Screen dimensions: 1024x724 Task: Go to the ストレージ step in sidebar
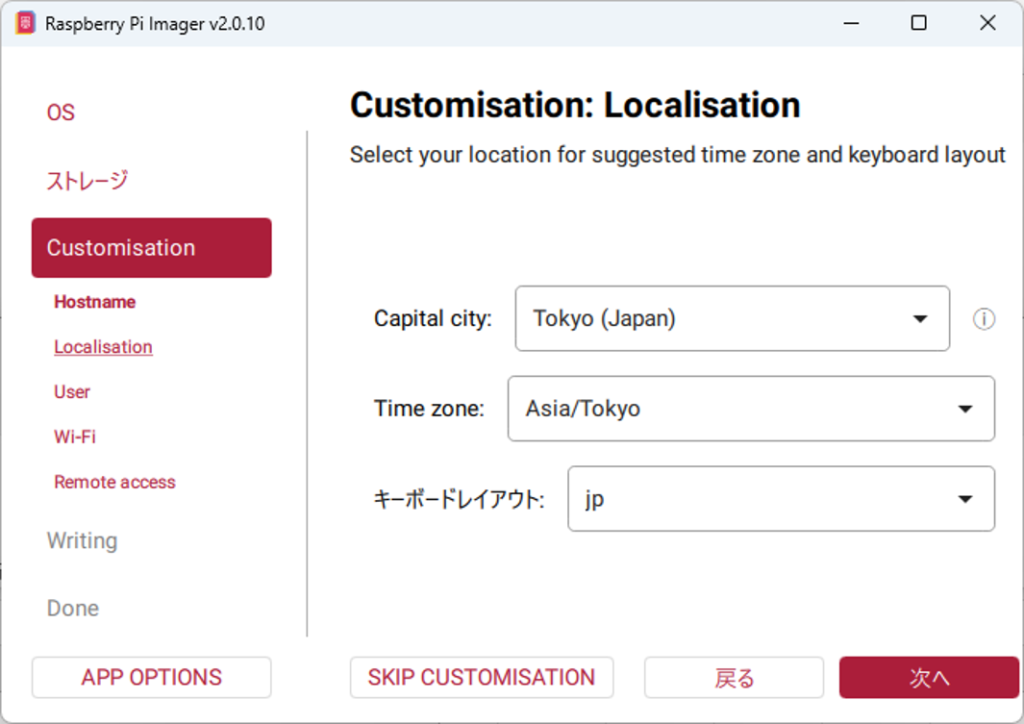[x=87, y=180]
